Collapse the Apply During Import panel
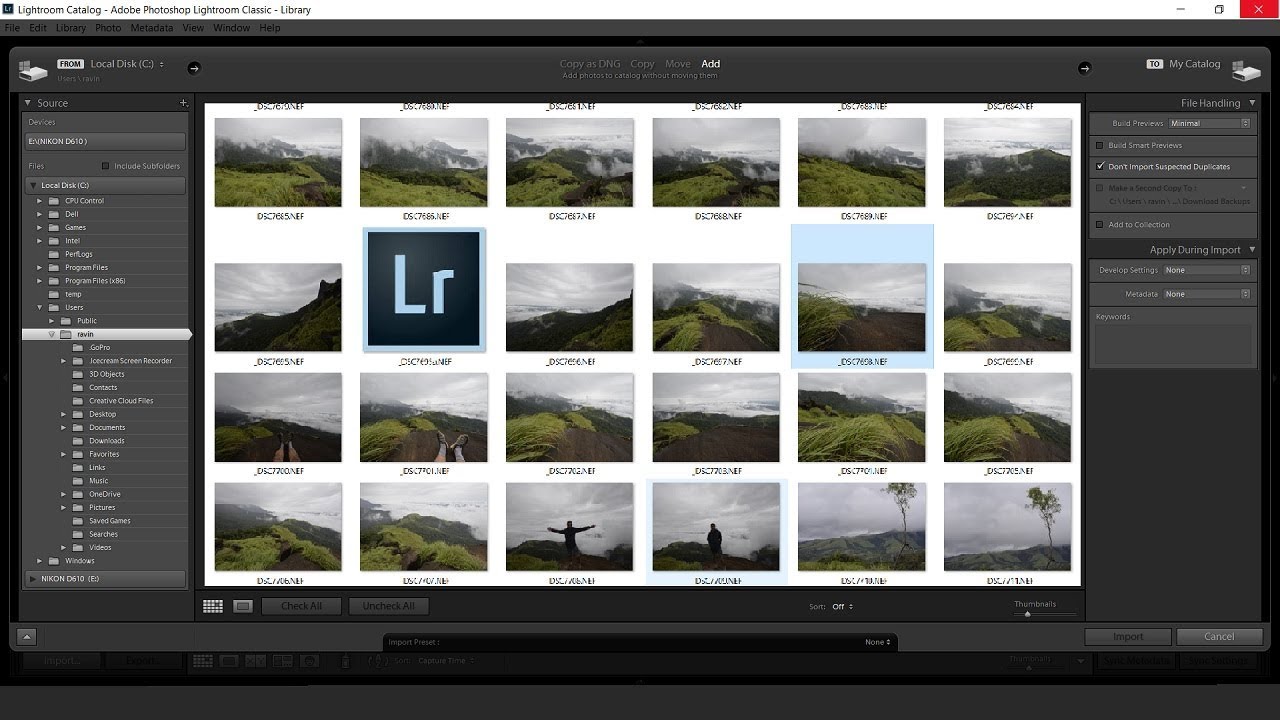This screenshot has width=1280, height=720. [1252, 250]
